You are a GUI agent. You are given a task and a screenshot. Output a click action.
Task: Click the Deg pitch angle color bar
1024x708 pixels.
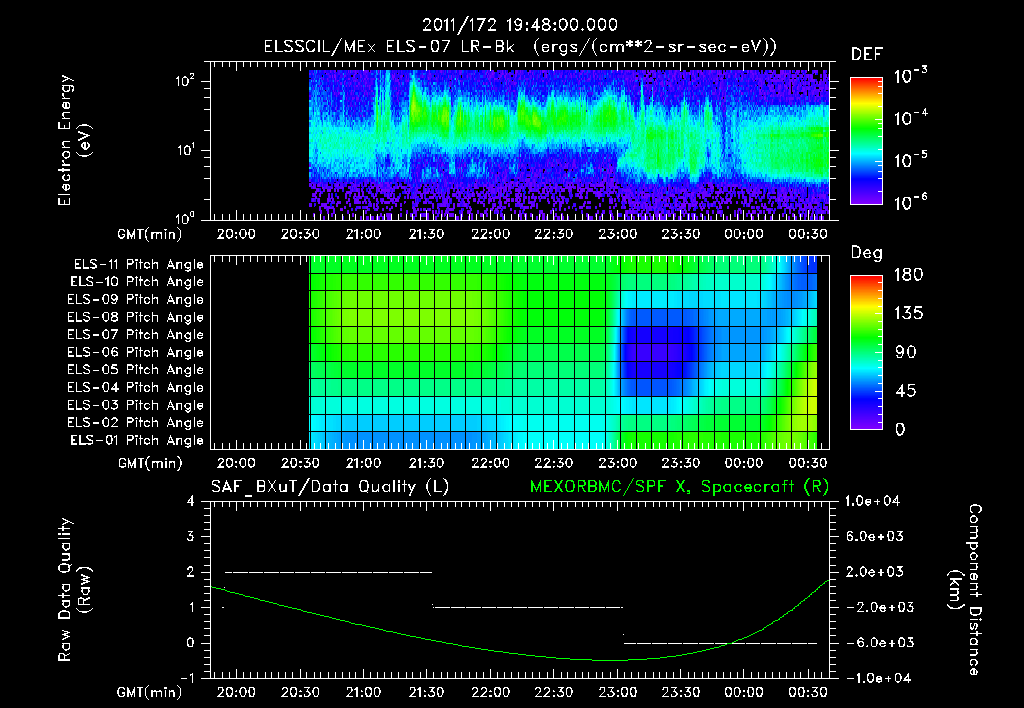pyautogui.click(x=866, y=352)
